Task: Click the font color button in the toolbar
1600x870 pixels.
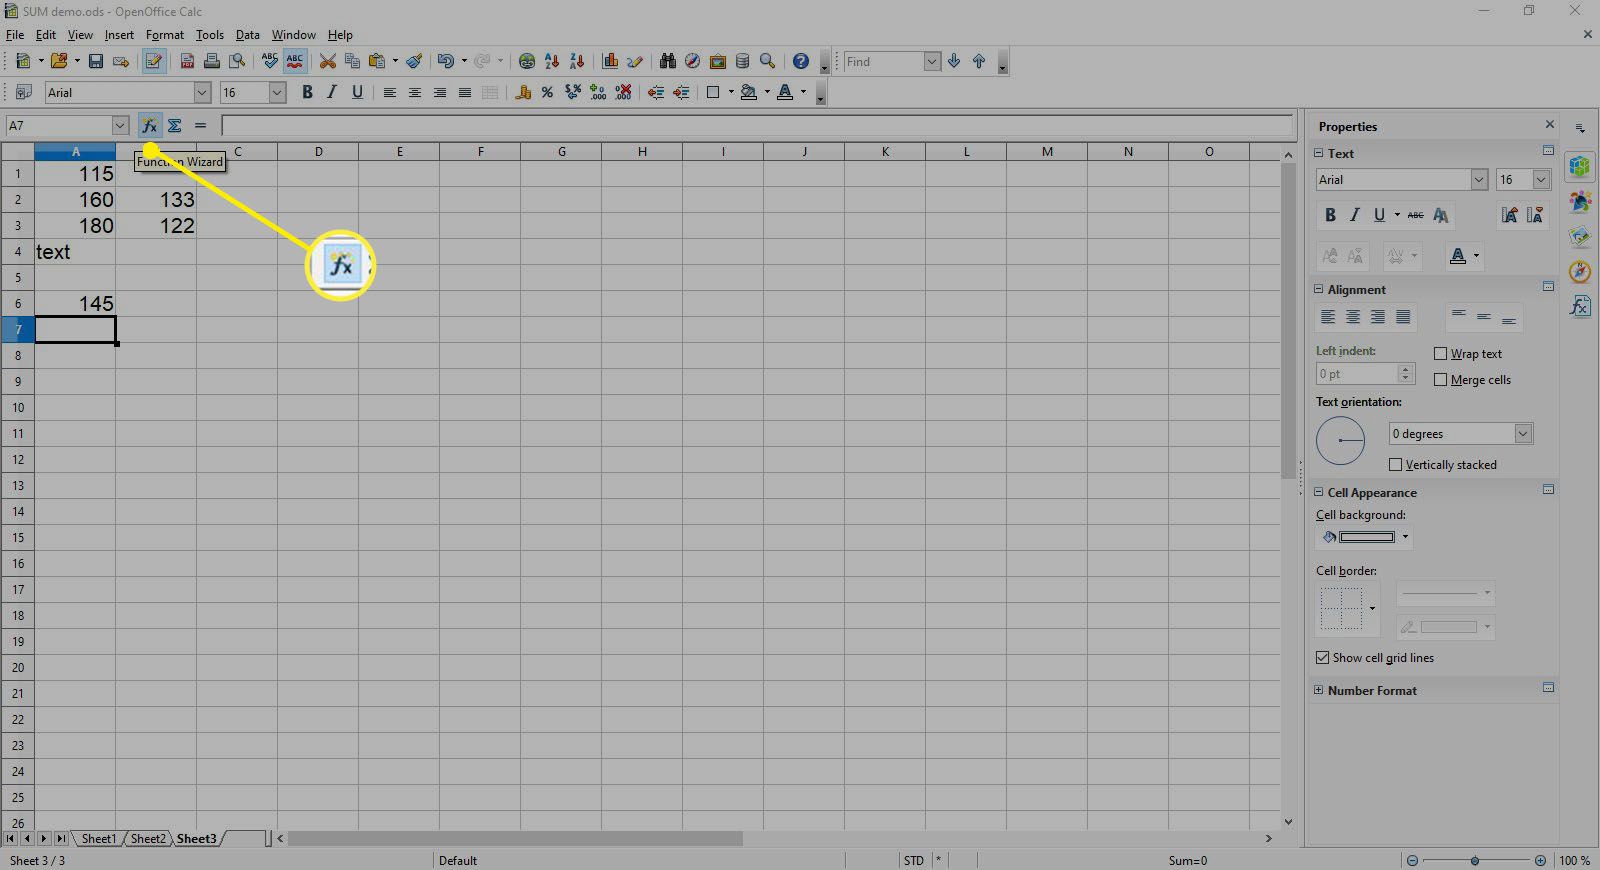Action: tap(785, 92)
